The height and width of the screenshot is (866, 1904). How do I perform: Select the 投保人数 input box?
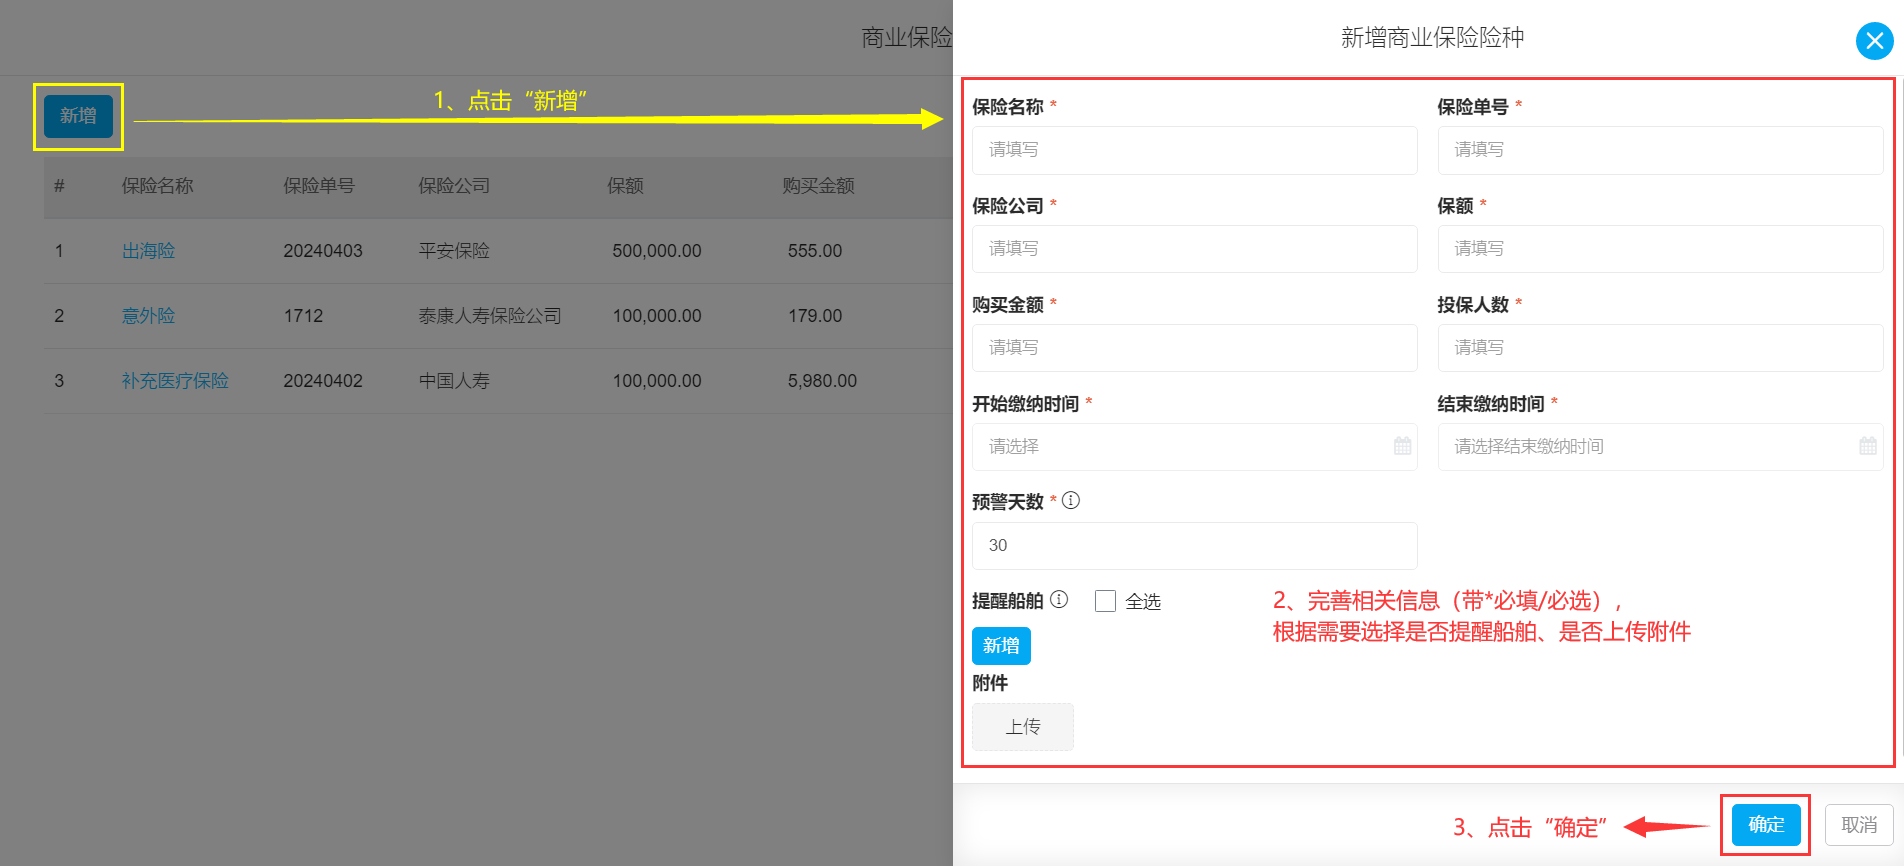[1660, 348]
